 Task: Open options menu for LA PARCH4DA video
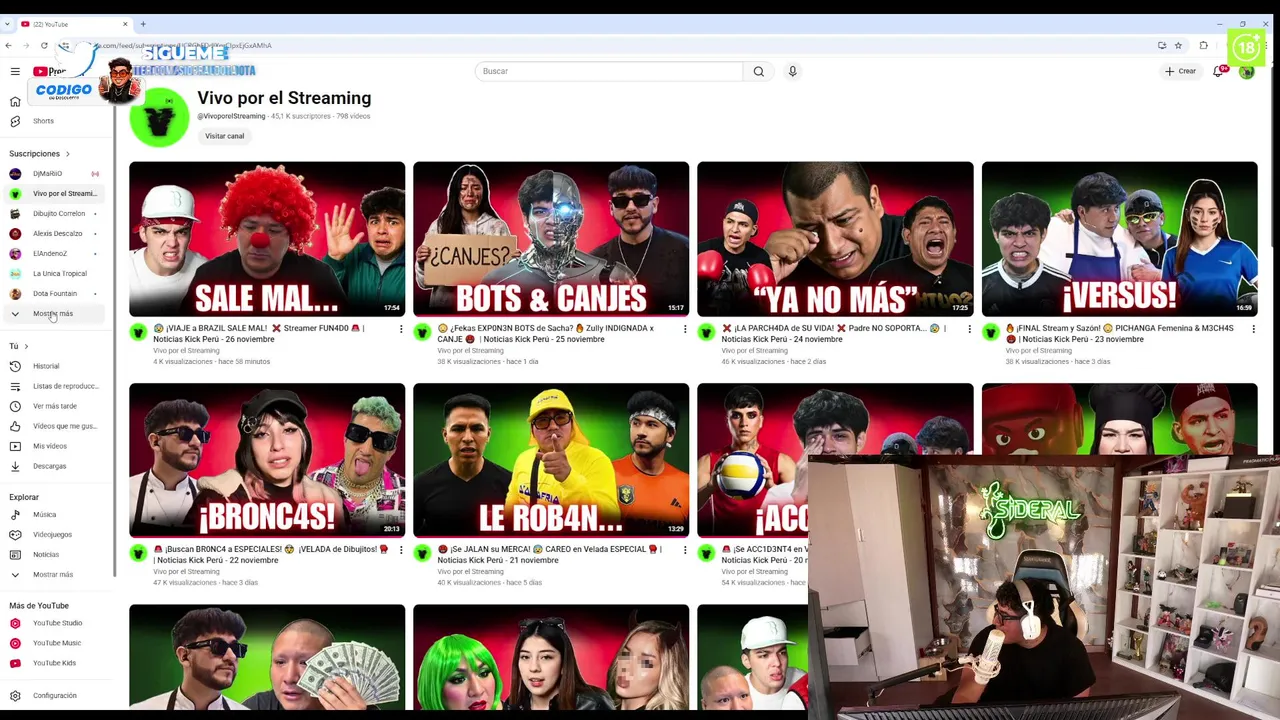(x=969, y=329)
